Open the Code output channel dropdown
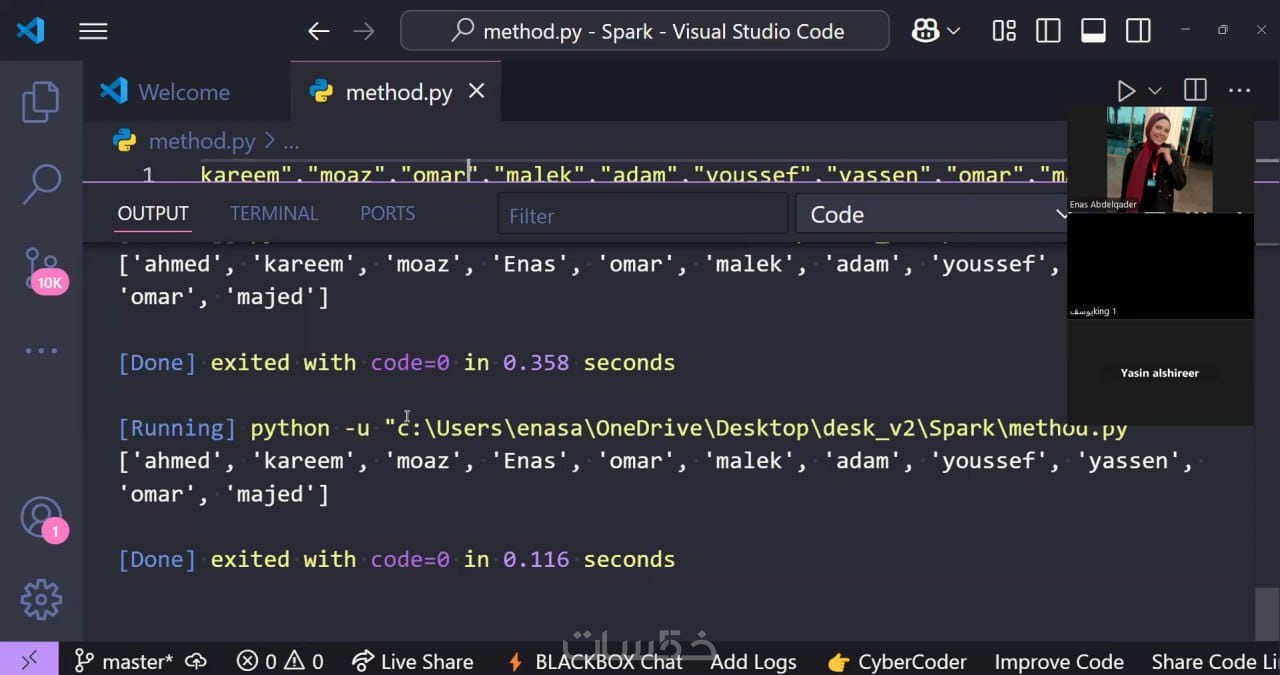 click(935, 214)
